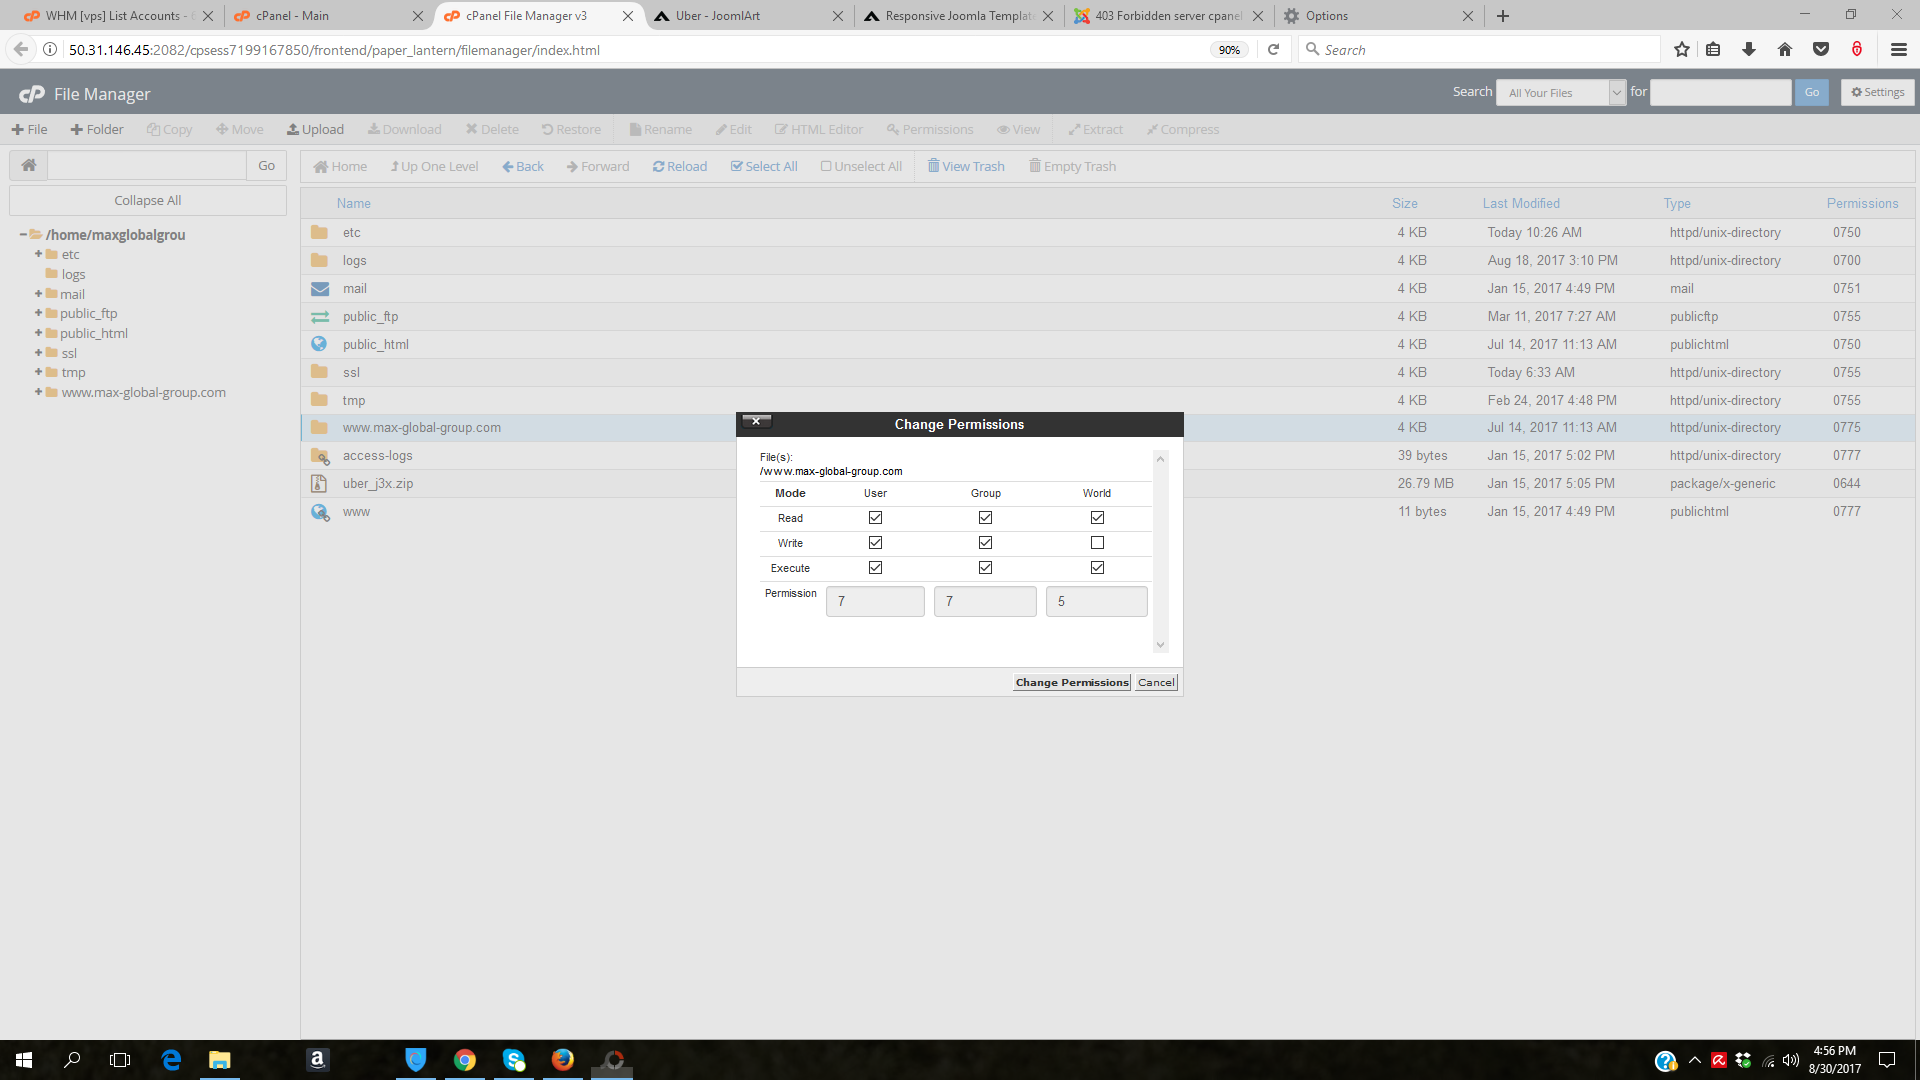Click the World permission number field
The image size is (1920, 1080).
(1096, 602)
